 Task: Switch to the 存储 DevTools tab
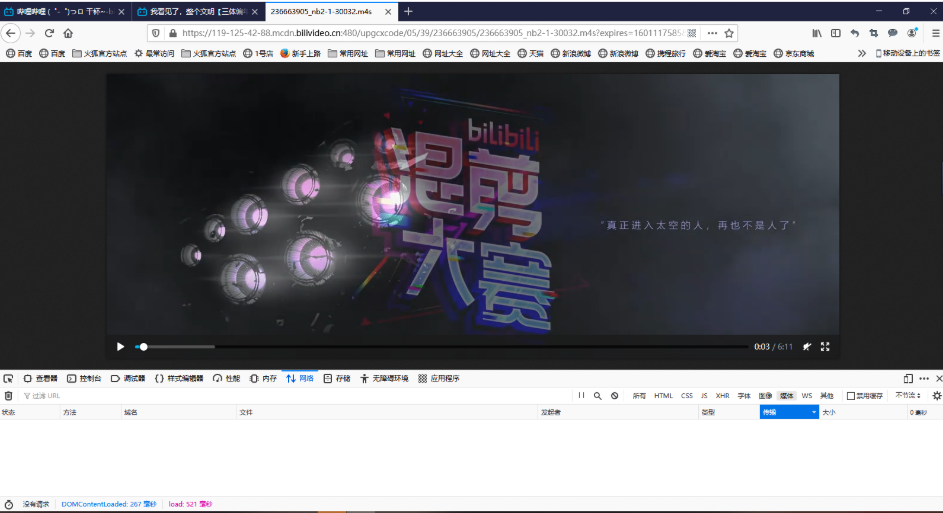click(337, 378)
